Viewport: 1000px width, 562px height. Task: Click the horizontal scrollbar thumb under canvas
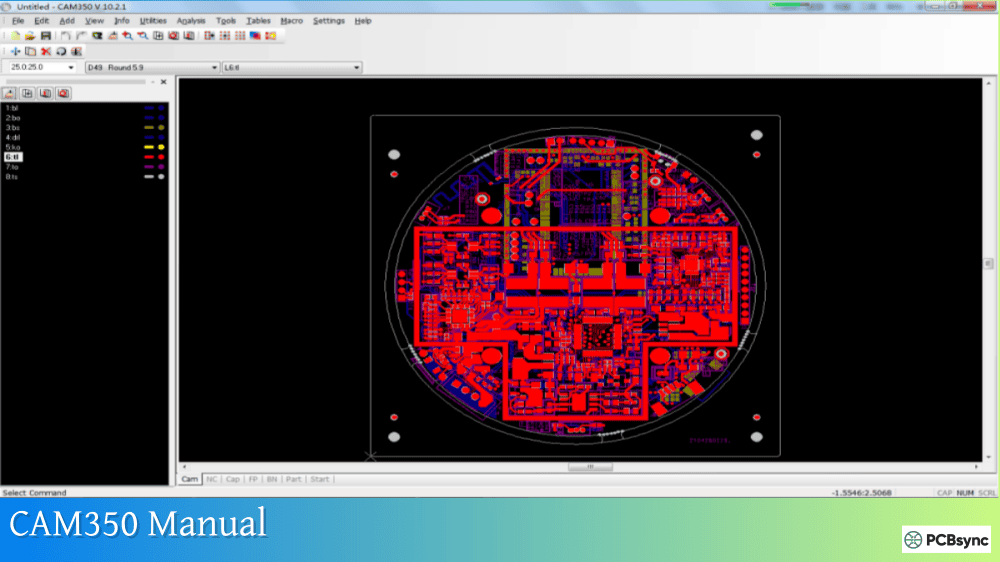pos(590,466)
